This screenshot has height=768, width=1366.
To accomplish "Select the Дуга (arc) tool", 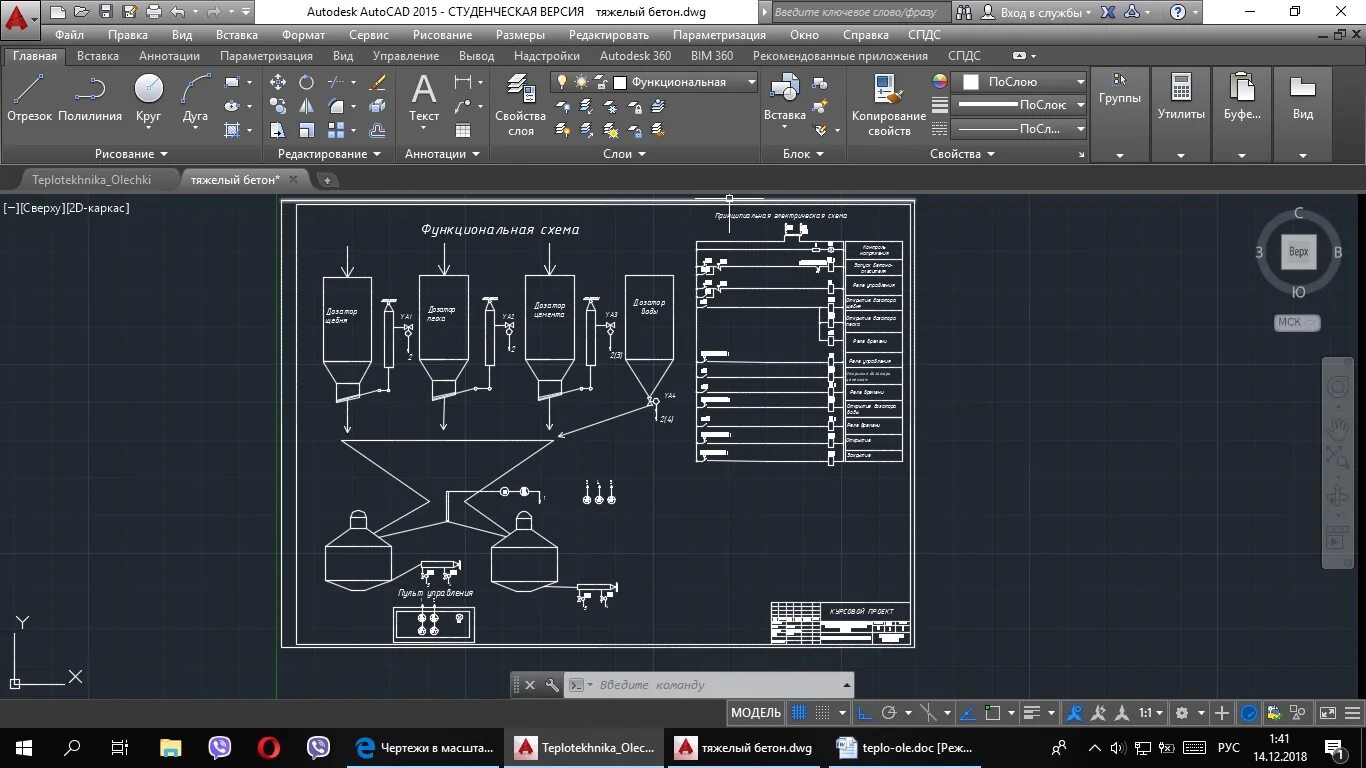I will pyautogui.click(x=196, y=98).
